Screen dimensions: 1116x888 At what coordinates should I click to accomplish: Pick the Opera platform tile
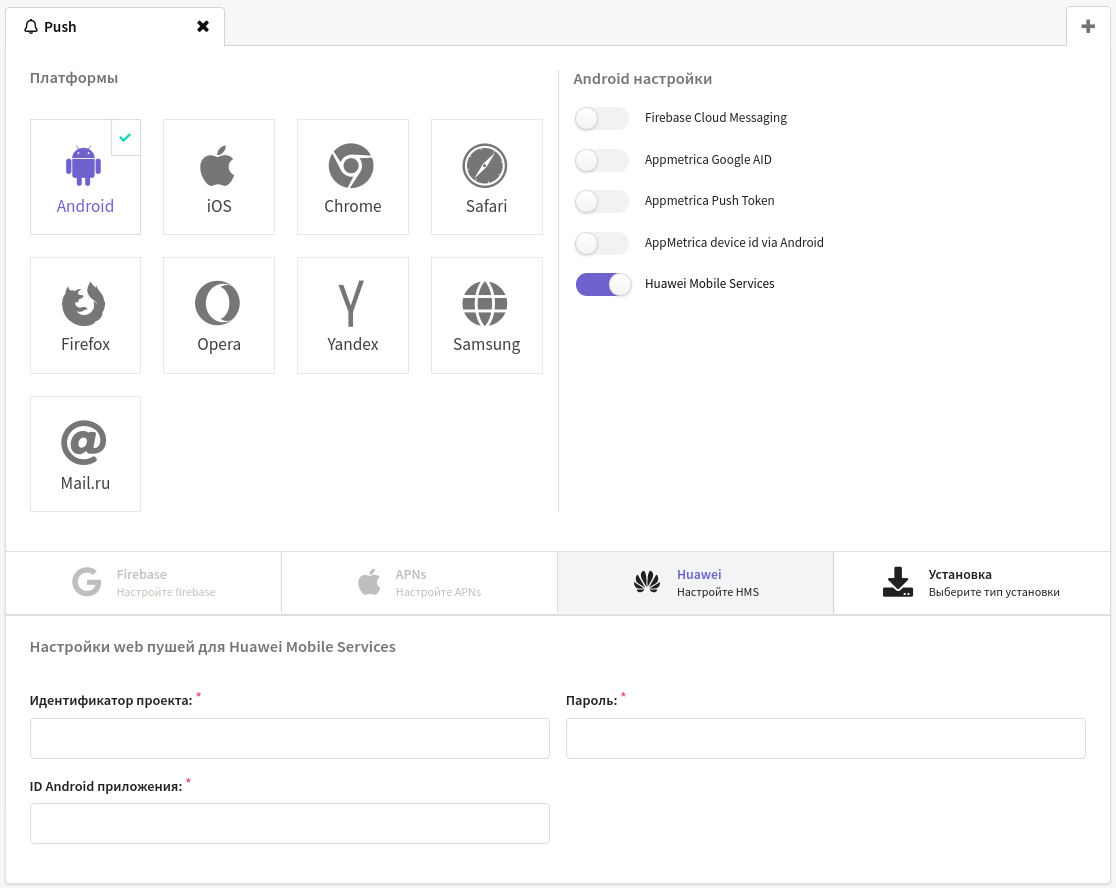click(219, 315)
